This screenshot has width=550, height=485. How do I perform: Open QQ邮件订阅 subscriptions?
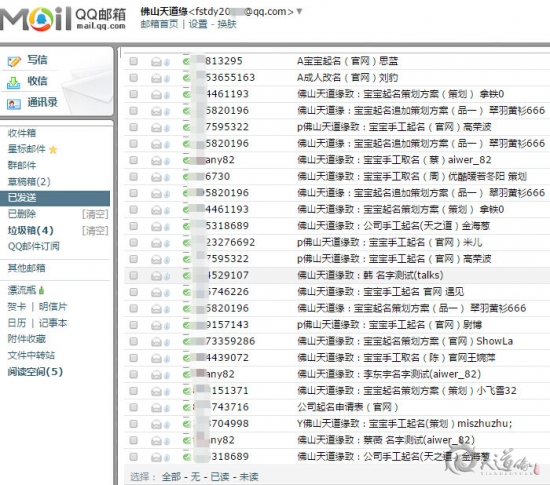(34, 246)
